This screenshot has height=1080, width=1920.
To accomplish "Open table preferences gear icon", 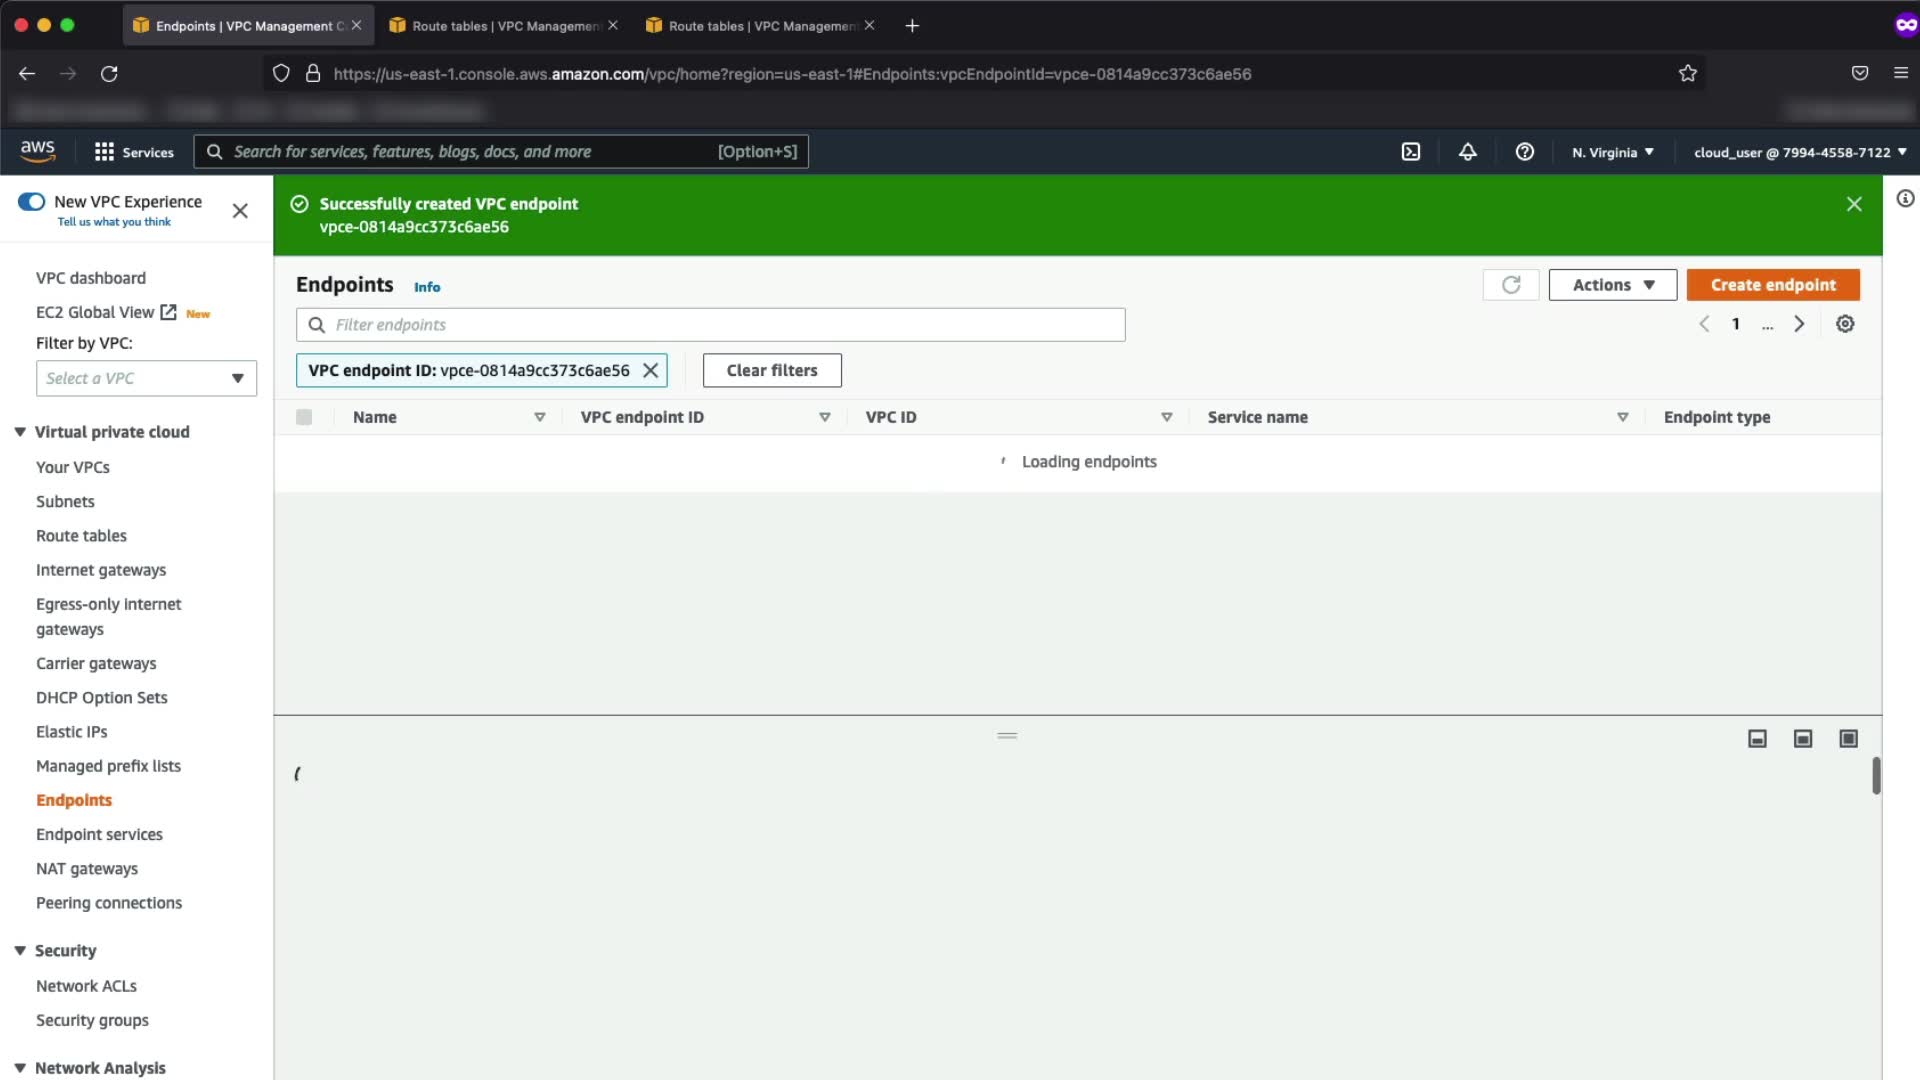I will point(1845,324).
